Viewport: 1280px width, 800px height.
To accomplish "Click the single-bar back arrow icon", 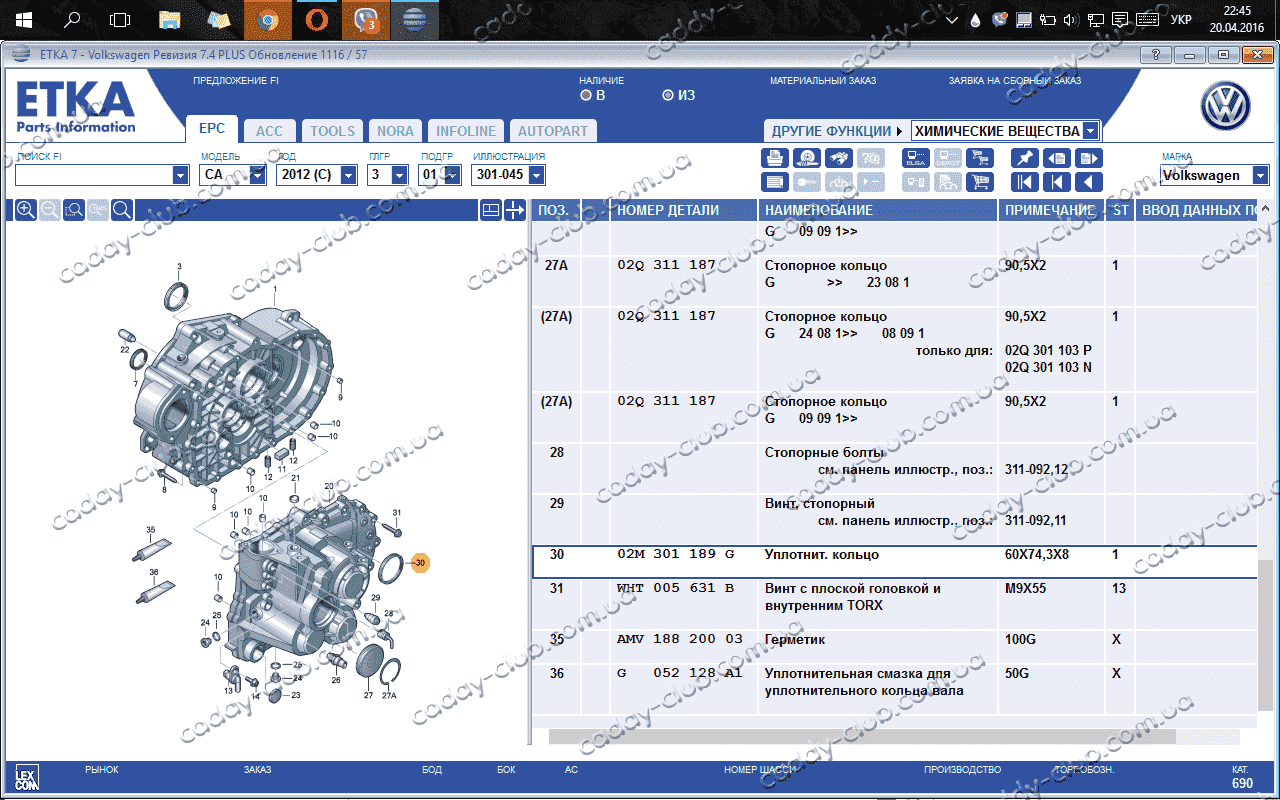I will (1057, 182).
